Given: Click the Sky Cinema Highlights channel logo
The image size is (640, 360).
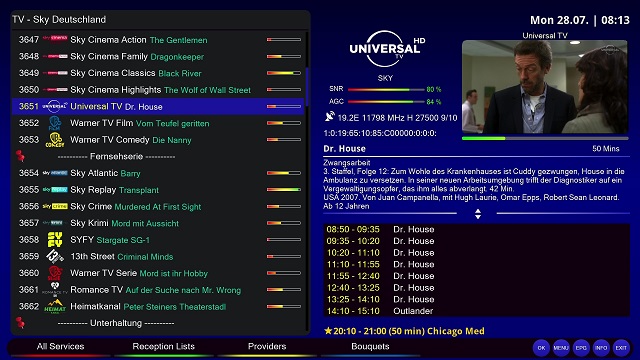Looking at the screenshot, I should coord(55,90).
